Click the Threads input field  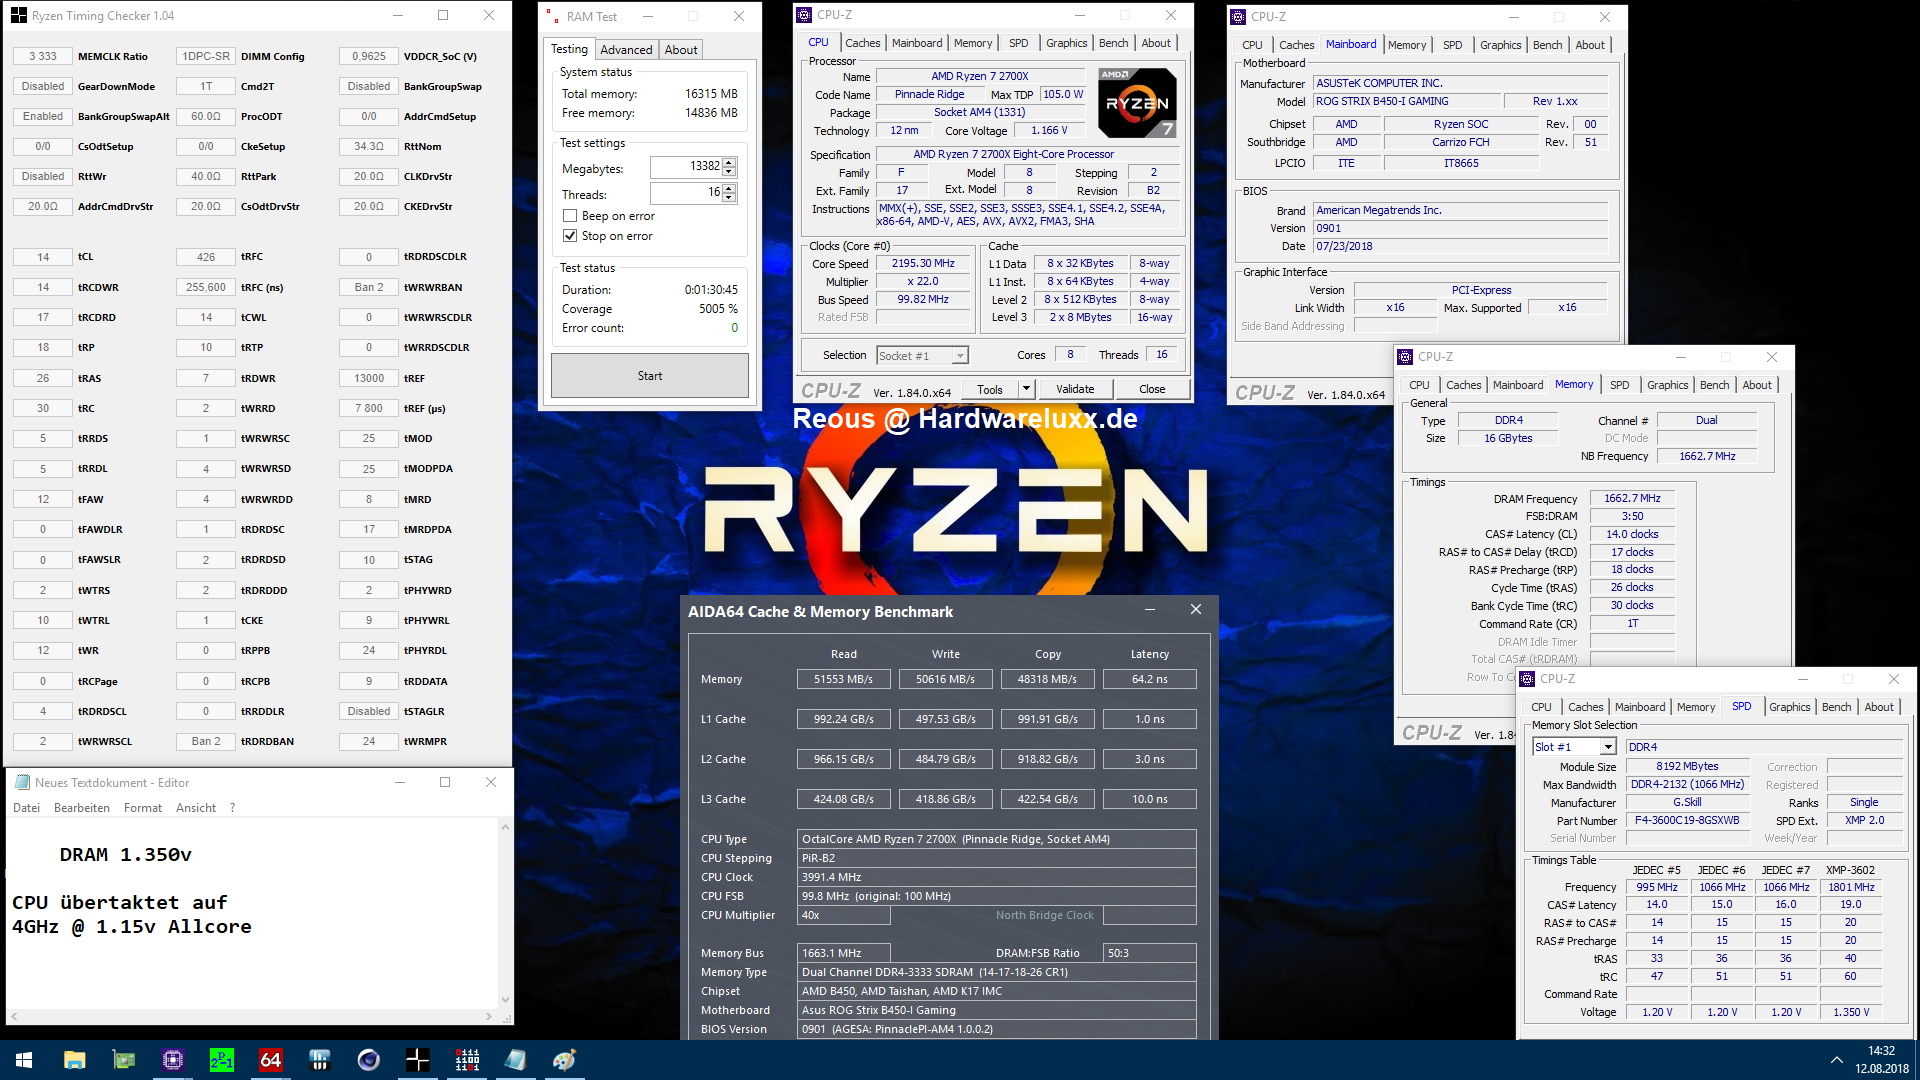pyautogui.click(x=686, y=192)
